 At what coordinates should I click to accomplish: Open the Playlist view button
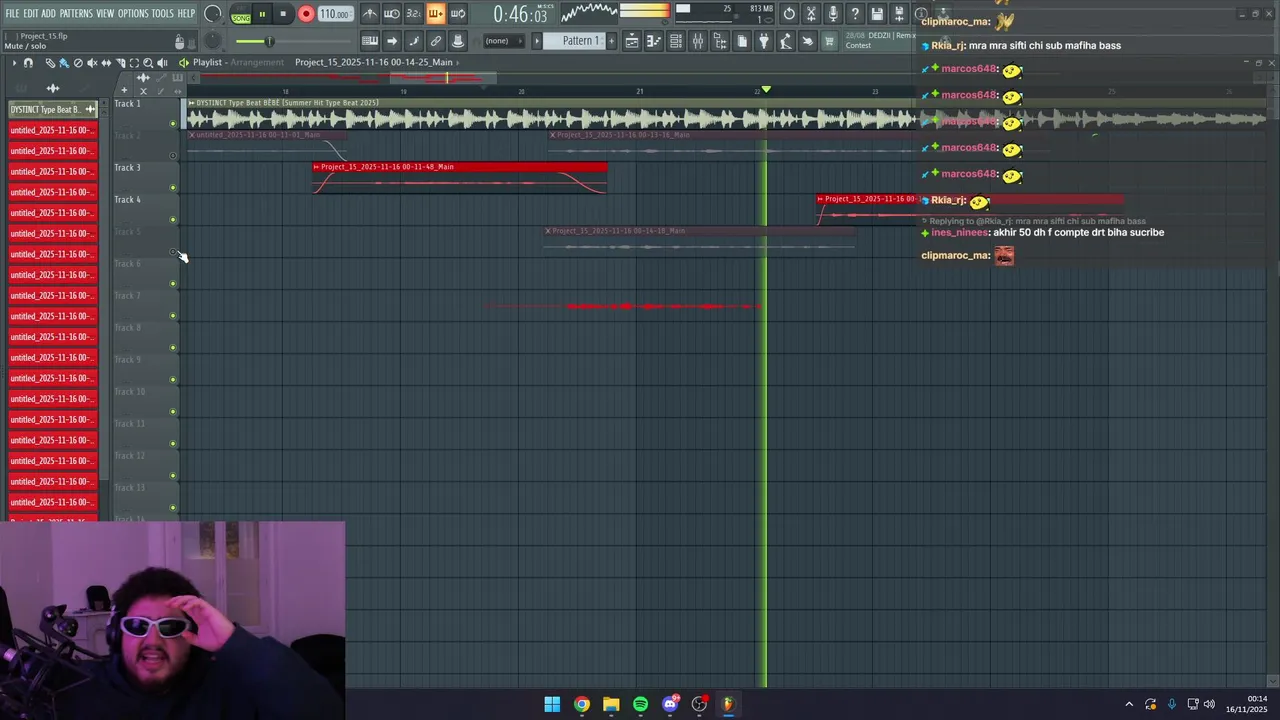click(x=631, y=41)
